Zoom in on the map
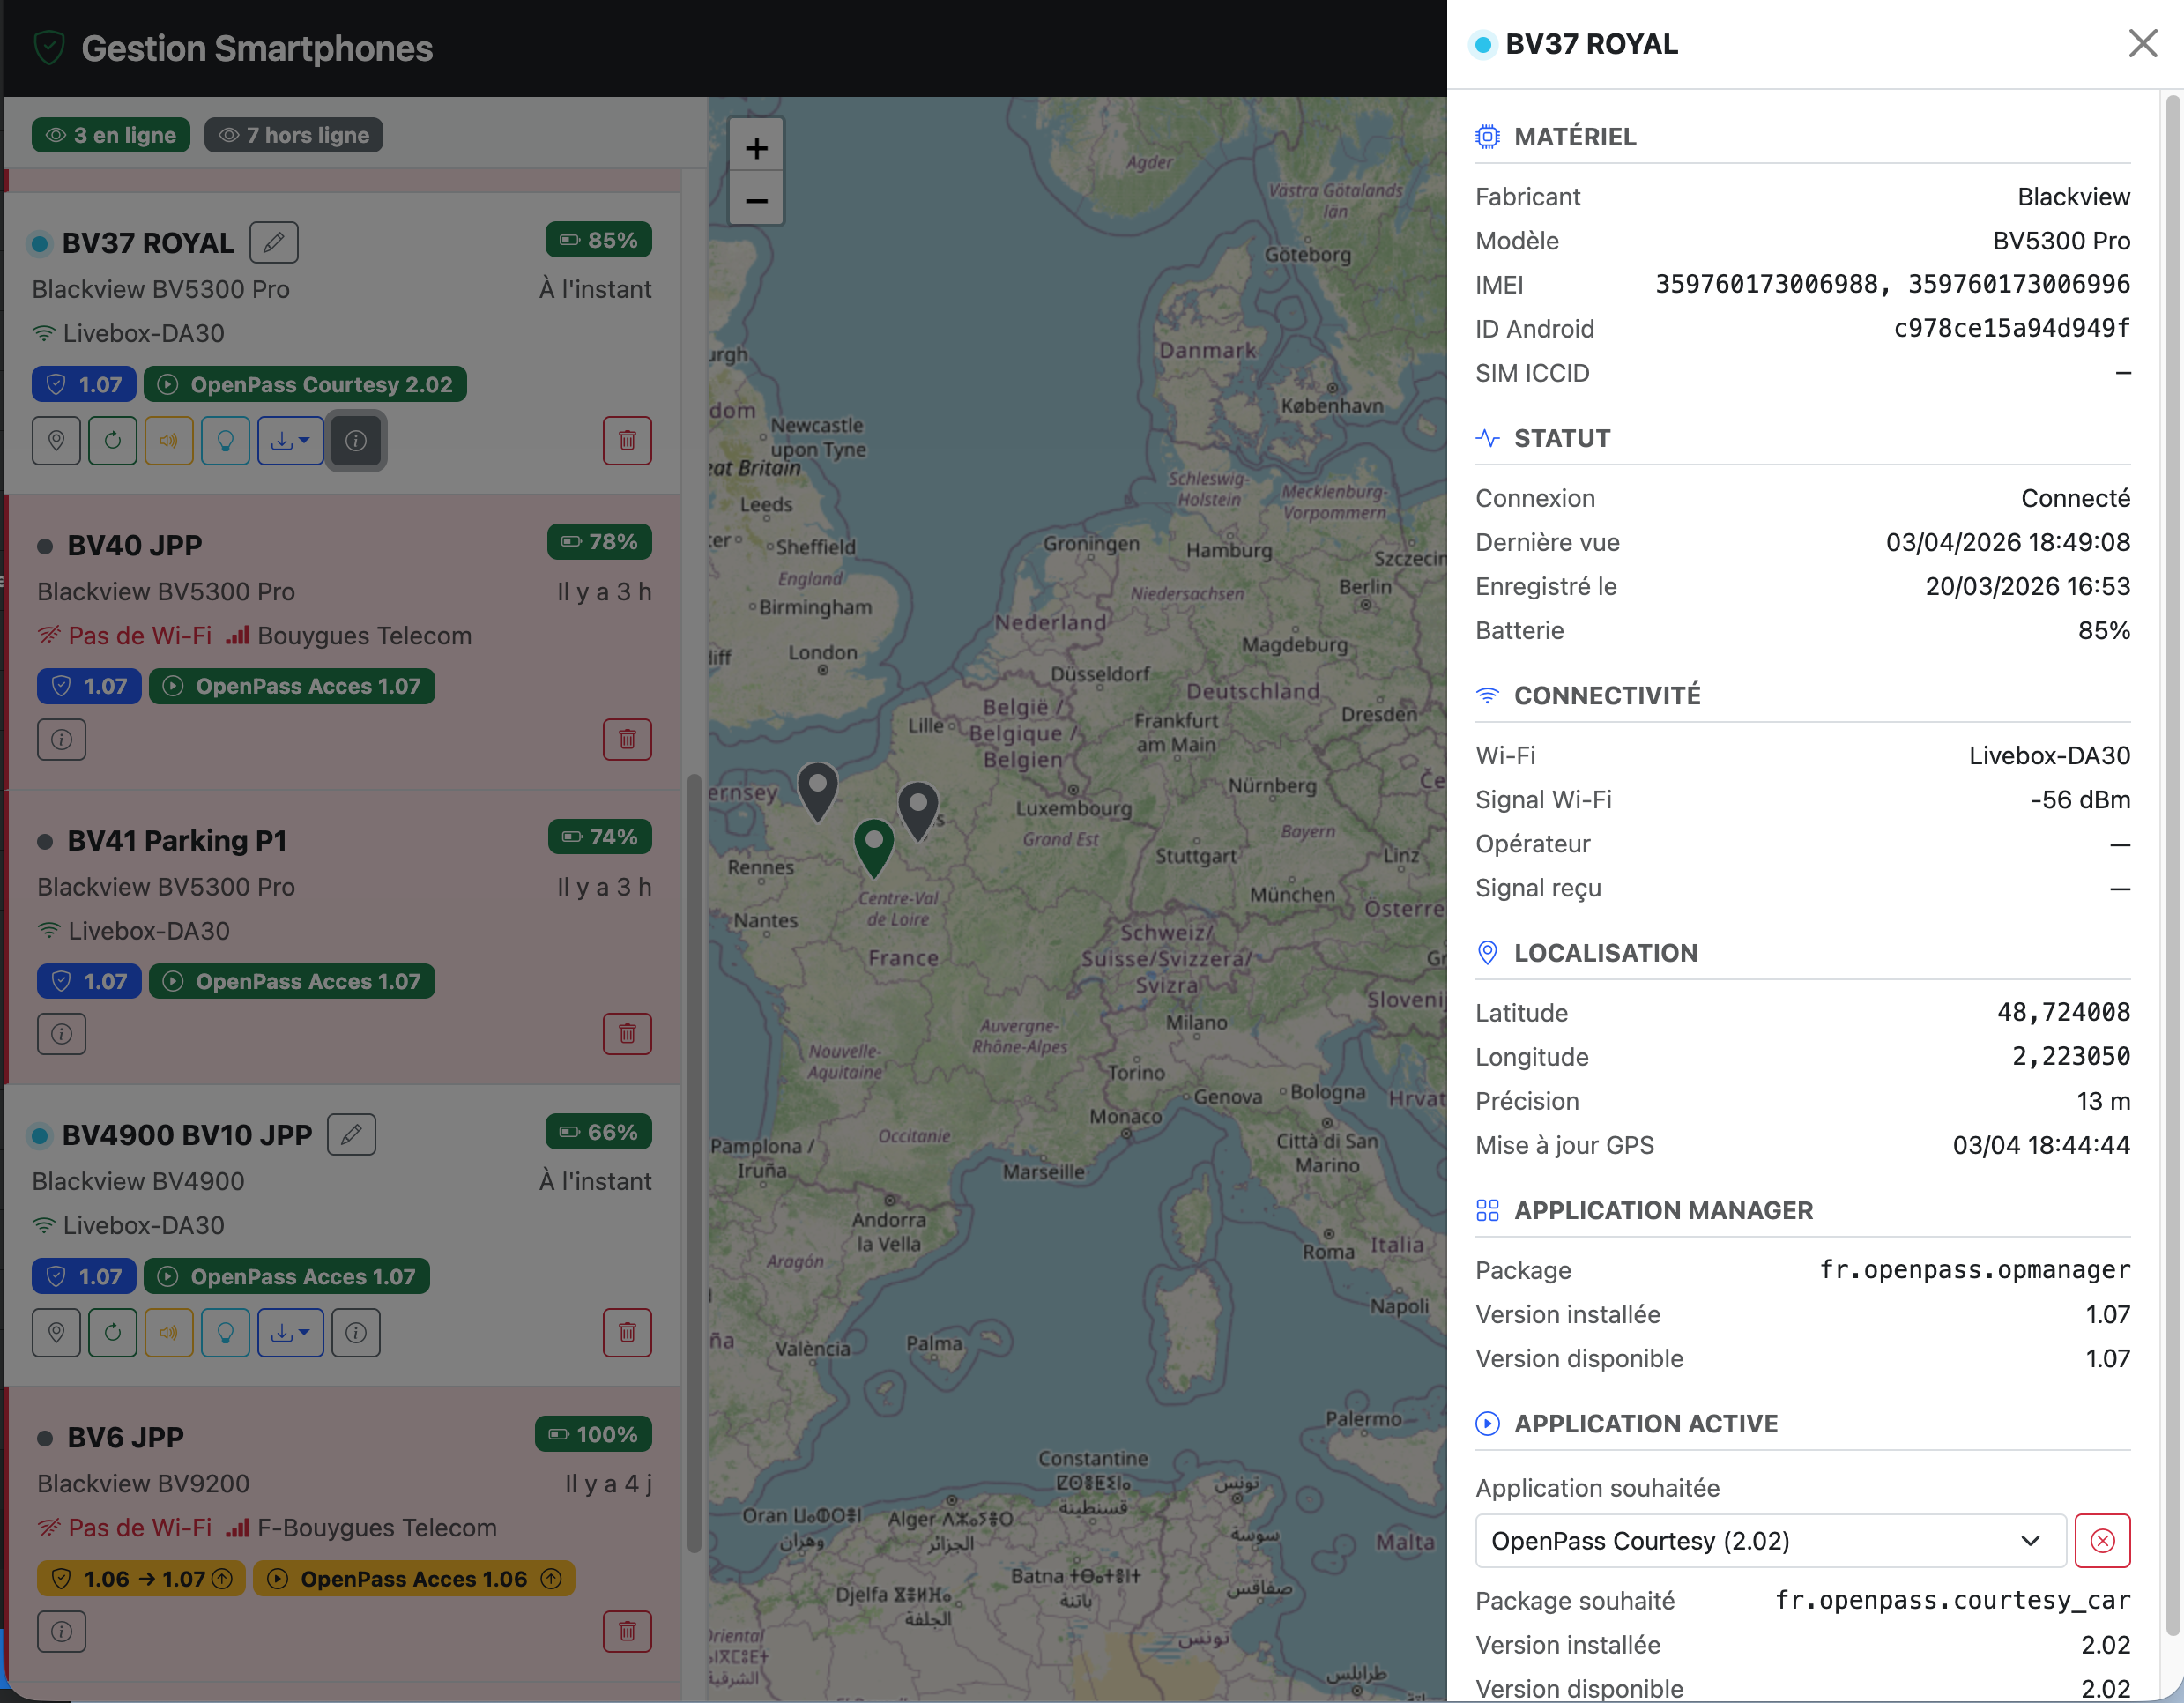This screenshot has width=2184, height=1703. point(756,149)
